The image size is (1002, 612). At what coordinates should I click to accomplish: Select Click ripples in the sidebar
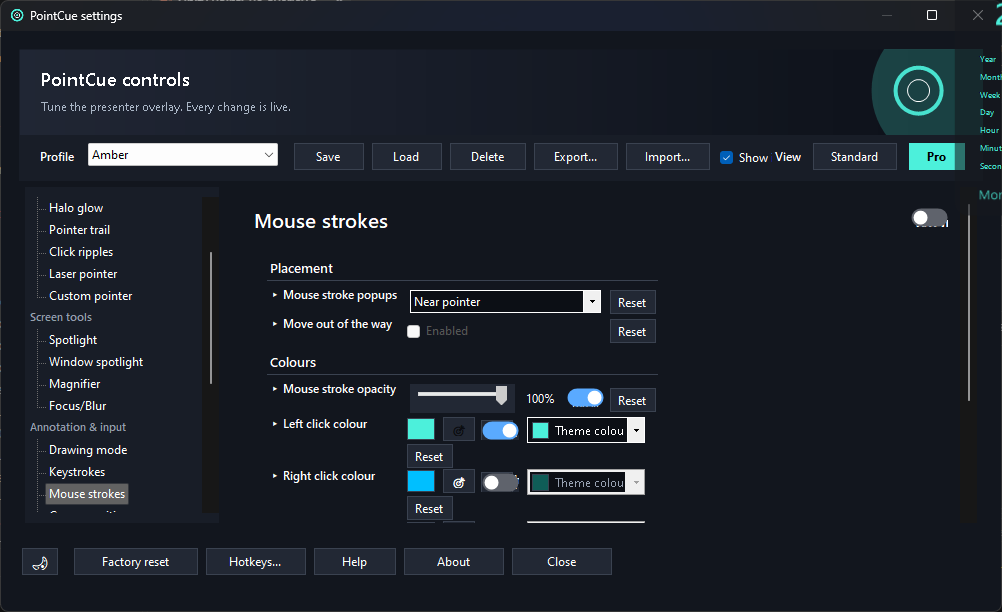[81, 252]
